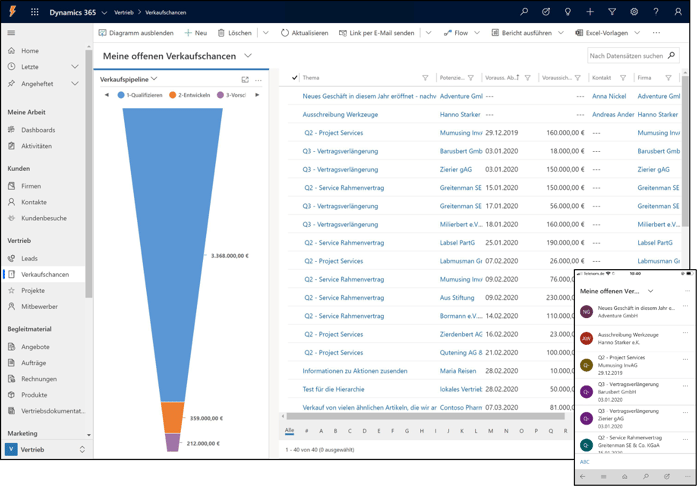
Task: Open Excel-Vorlagen dropdown chevron
Action: (x=637, y=33)
